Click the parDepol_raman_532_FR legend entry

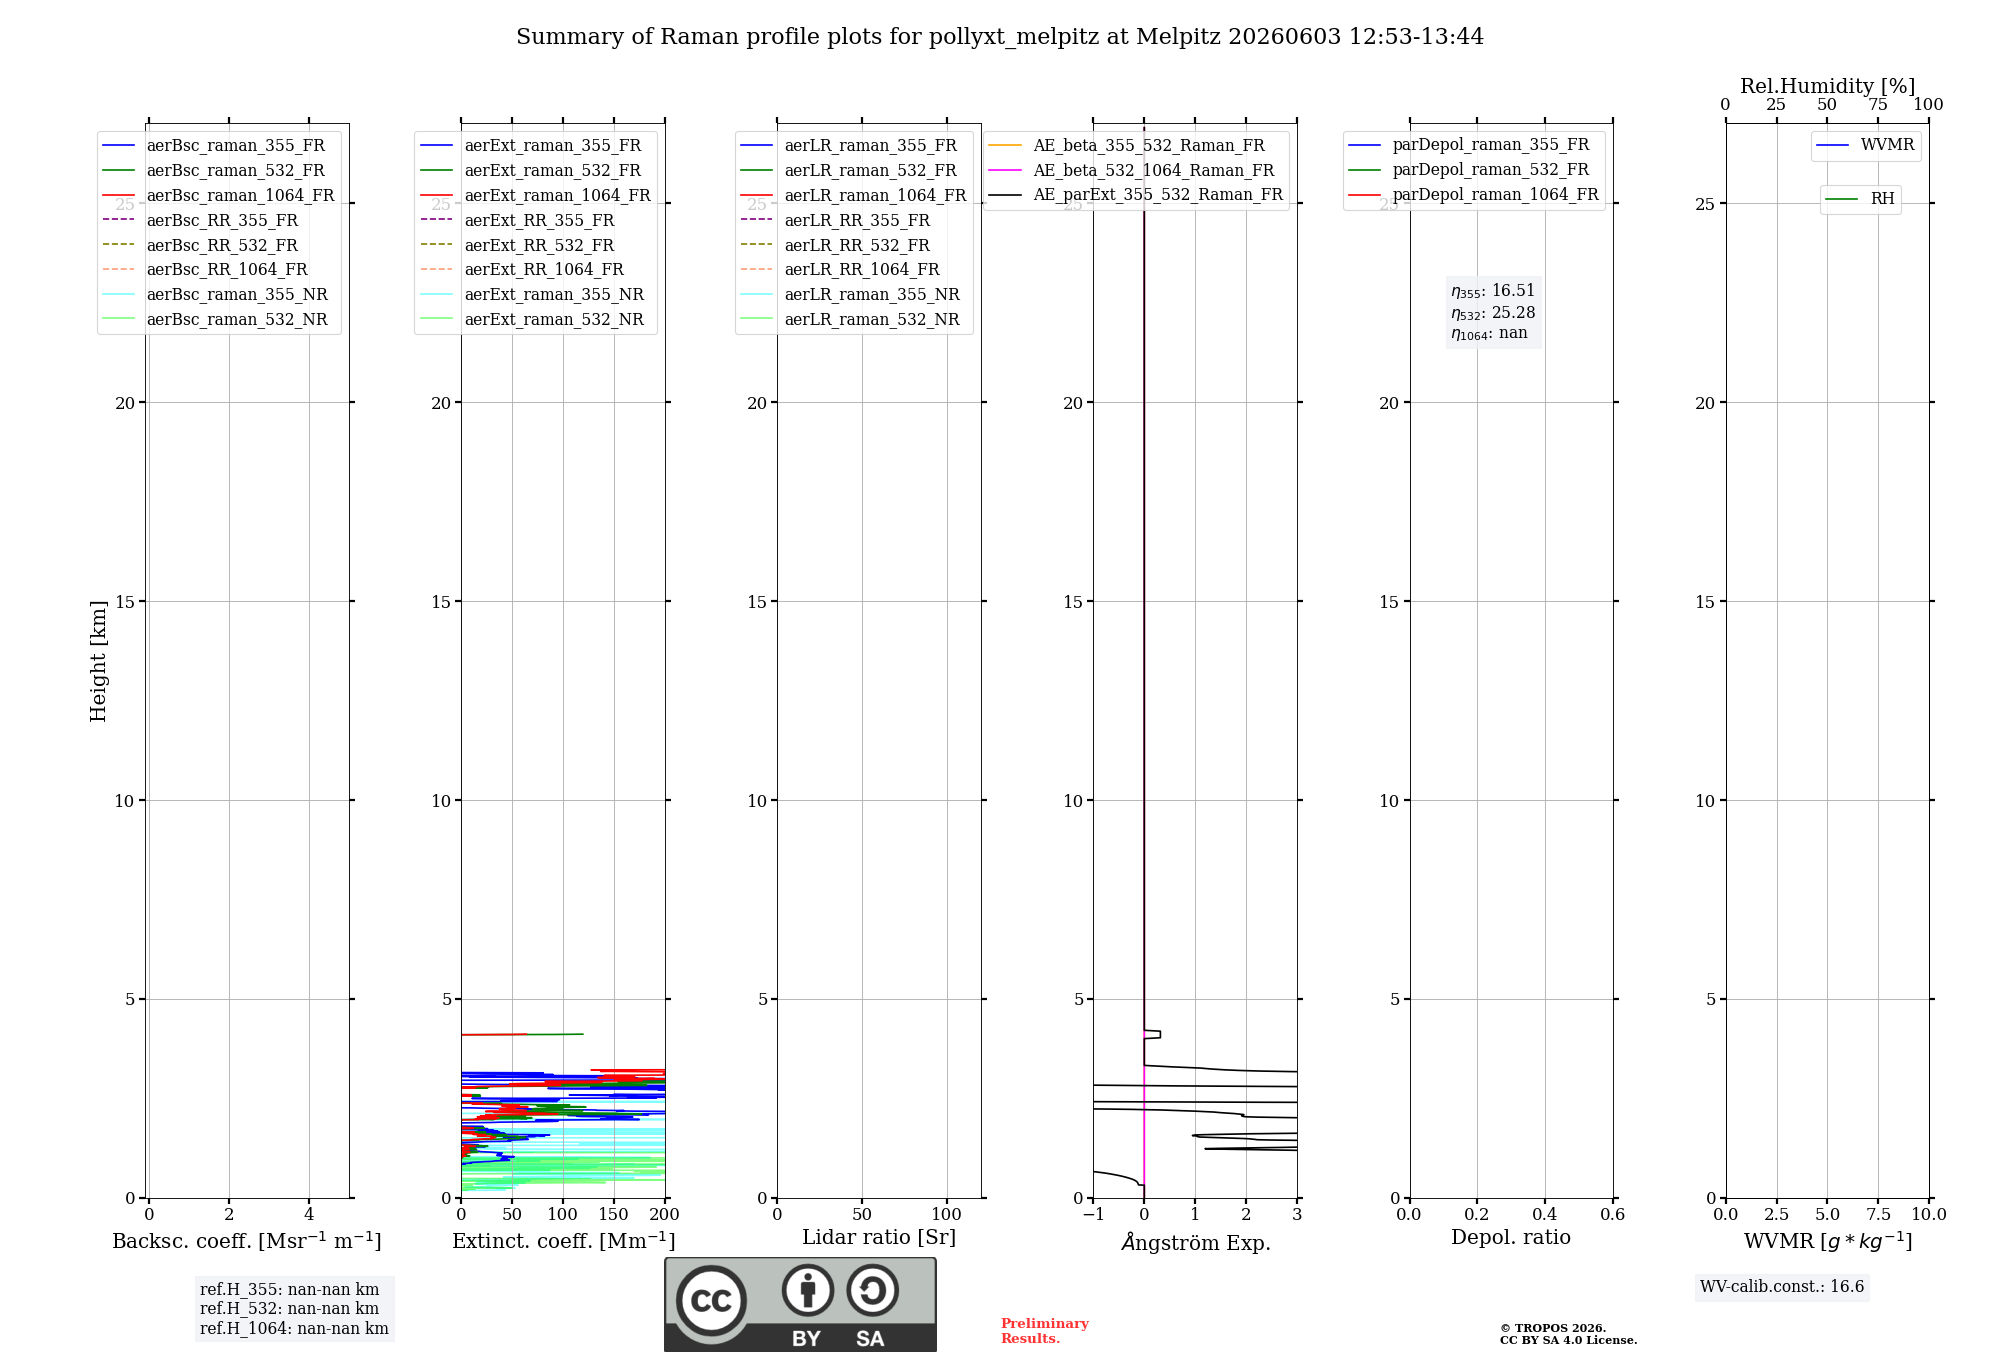[1468, 170]
